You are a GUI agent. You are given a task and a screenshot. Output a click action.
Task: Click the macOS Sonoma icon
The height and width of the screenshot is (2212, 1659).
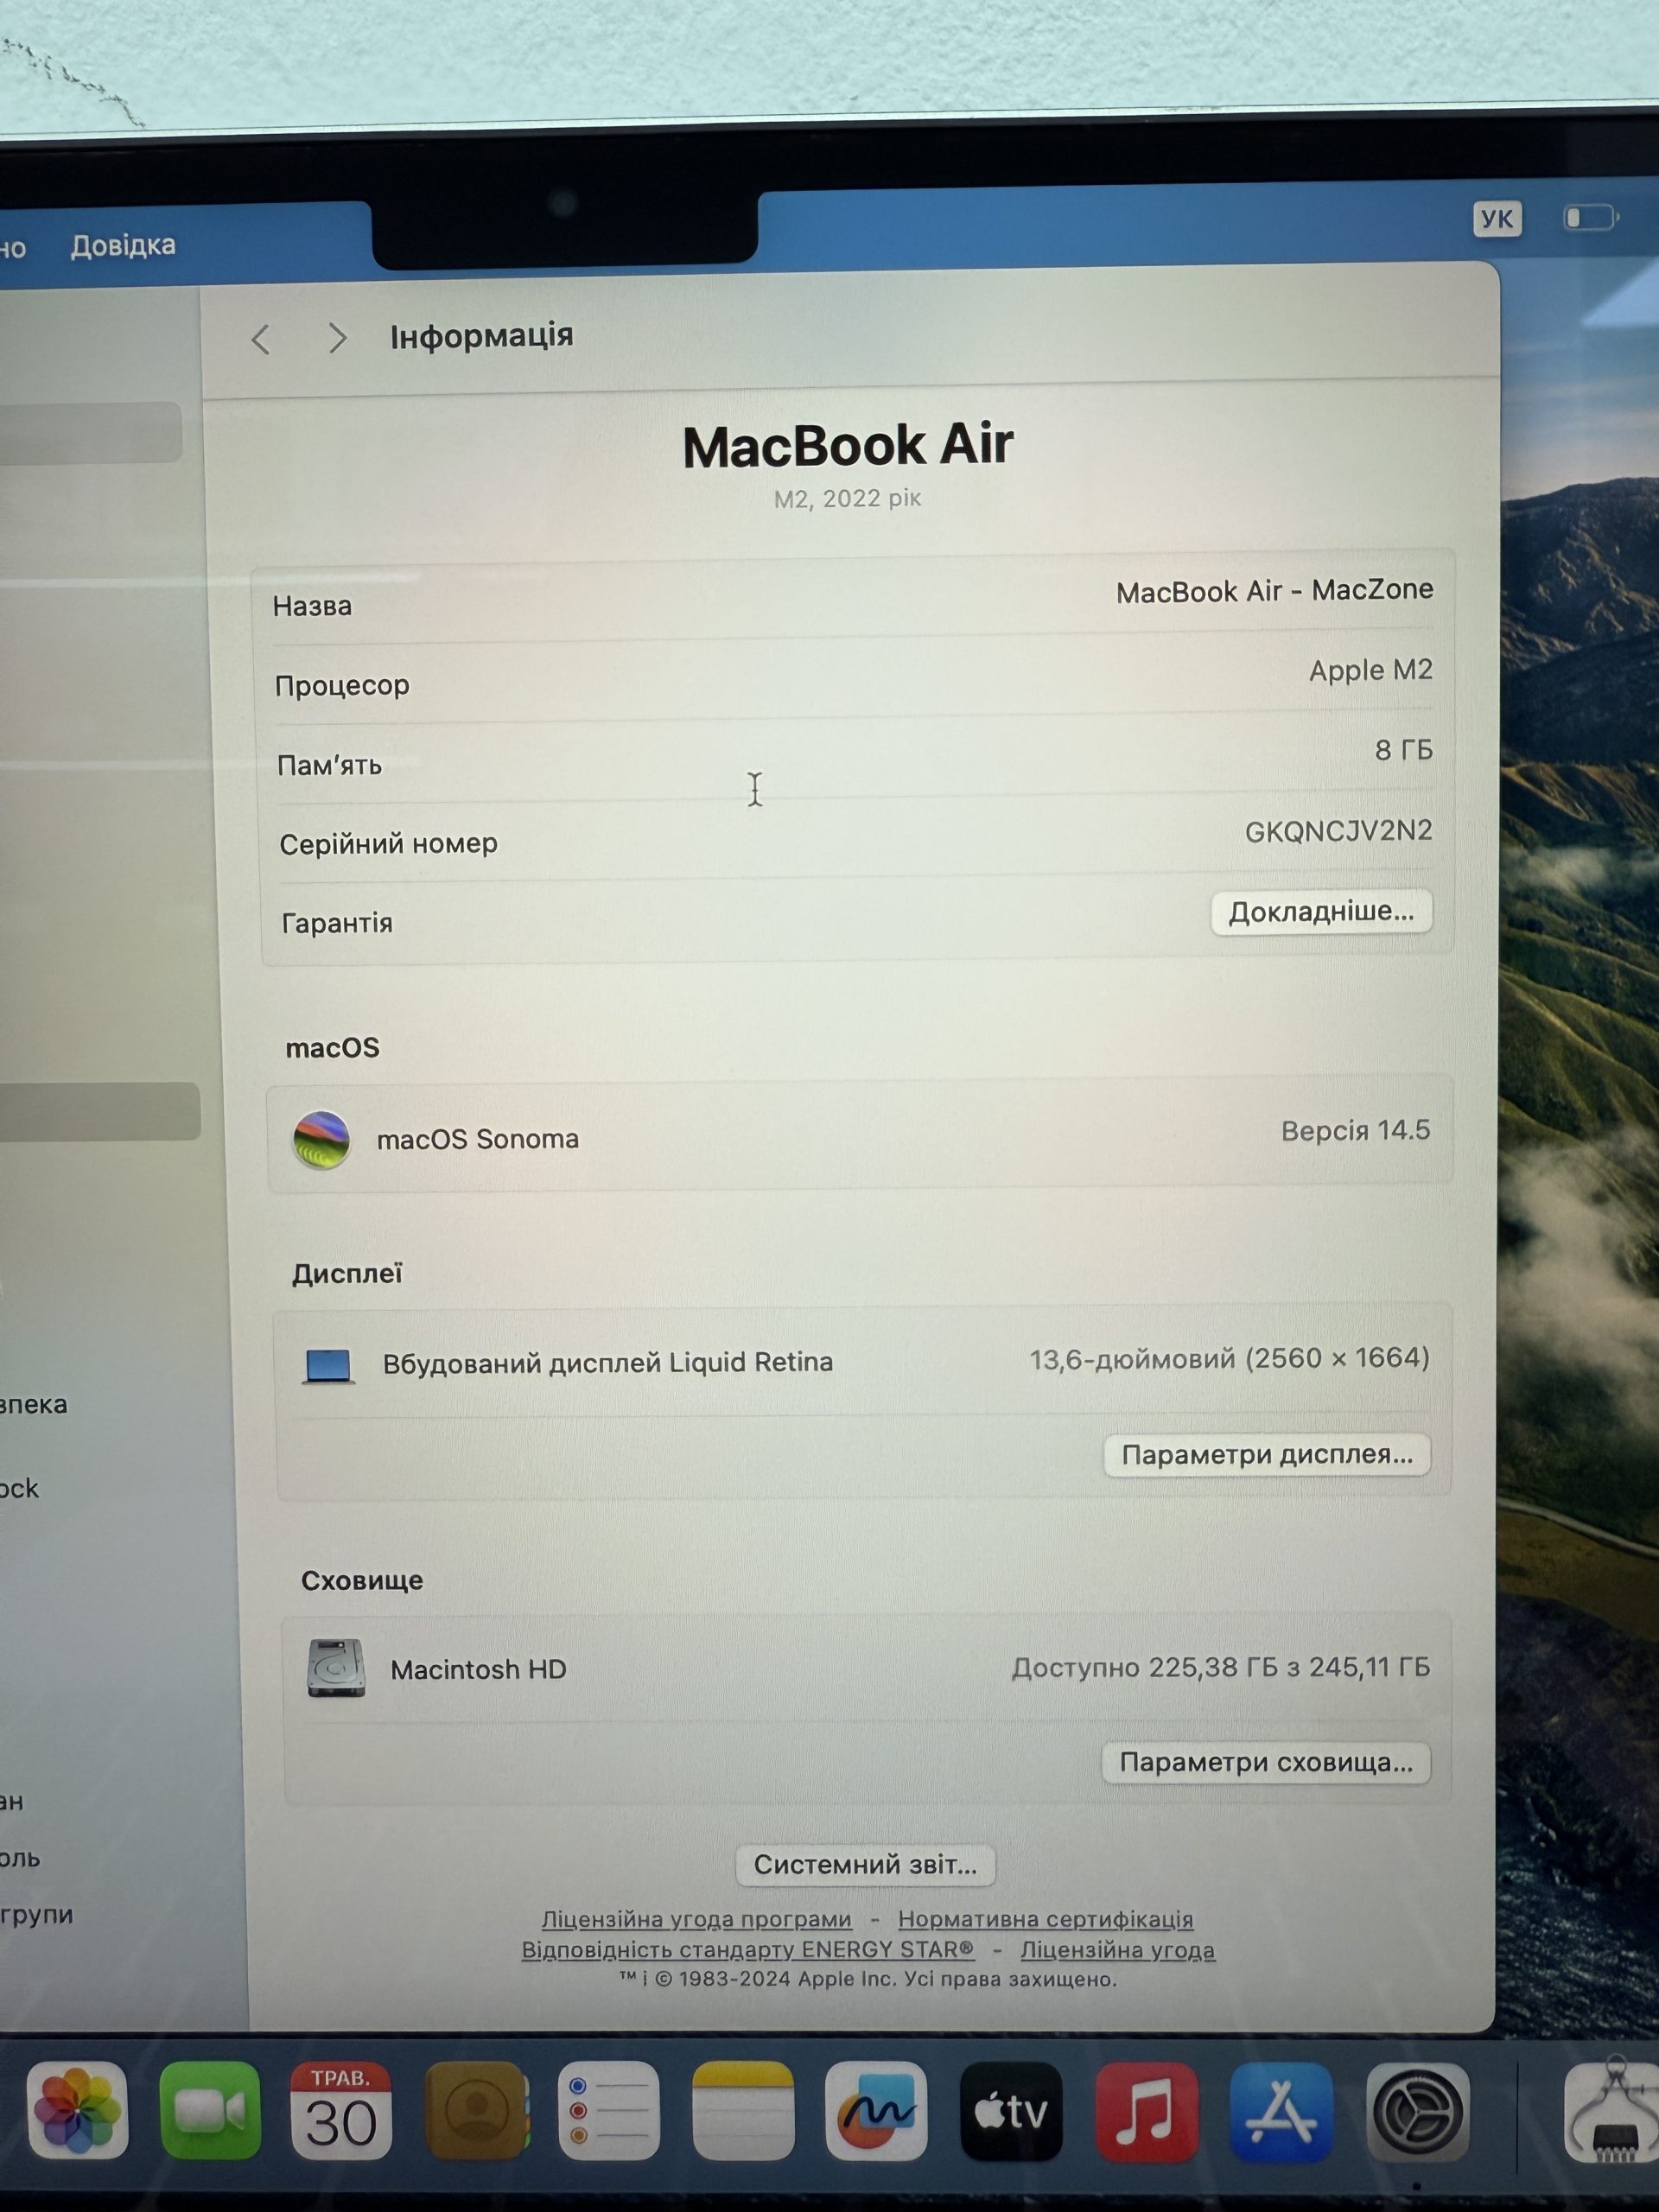pyautogui.click(x=321, y=1139)
